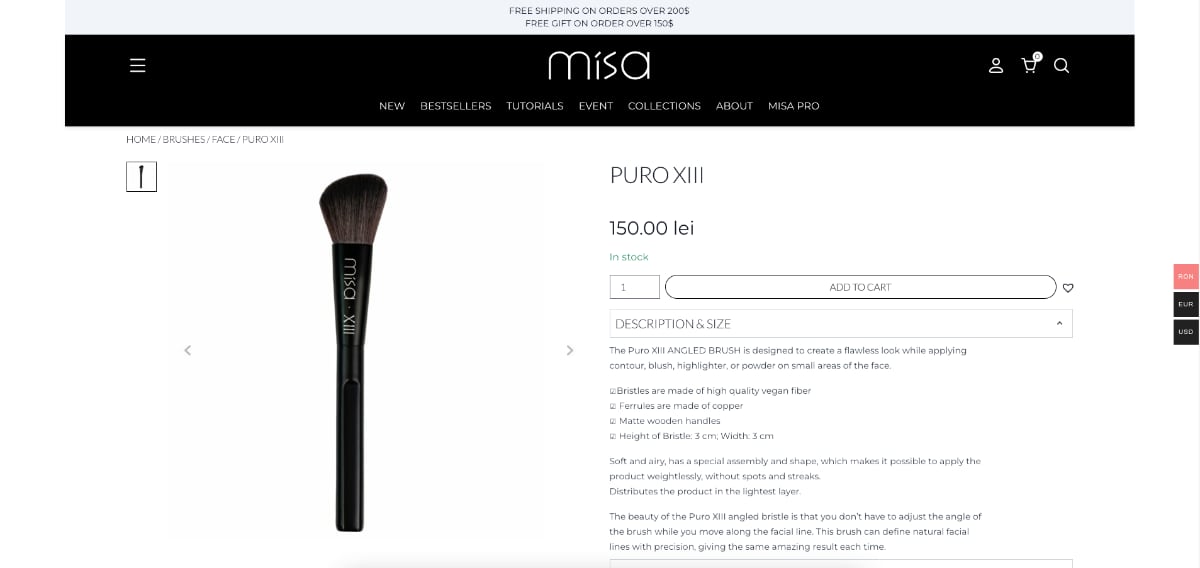Switch currency to USD
This screenshot has height=568, width=1200.
click(1186, 332)
